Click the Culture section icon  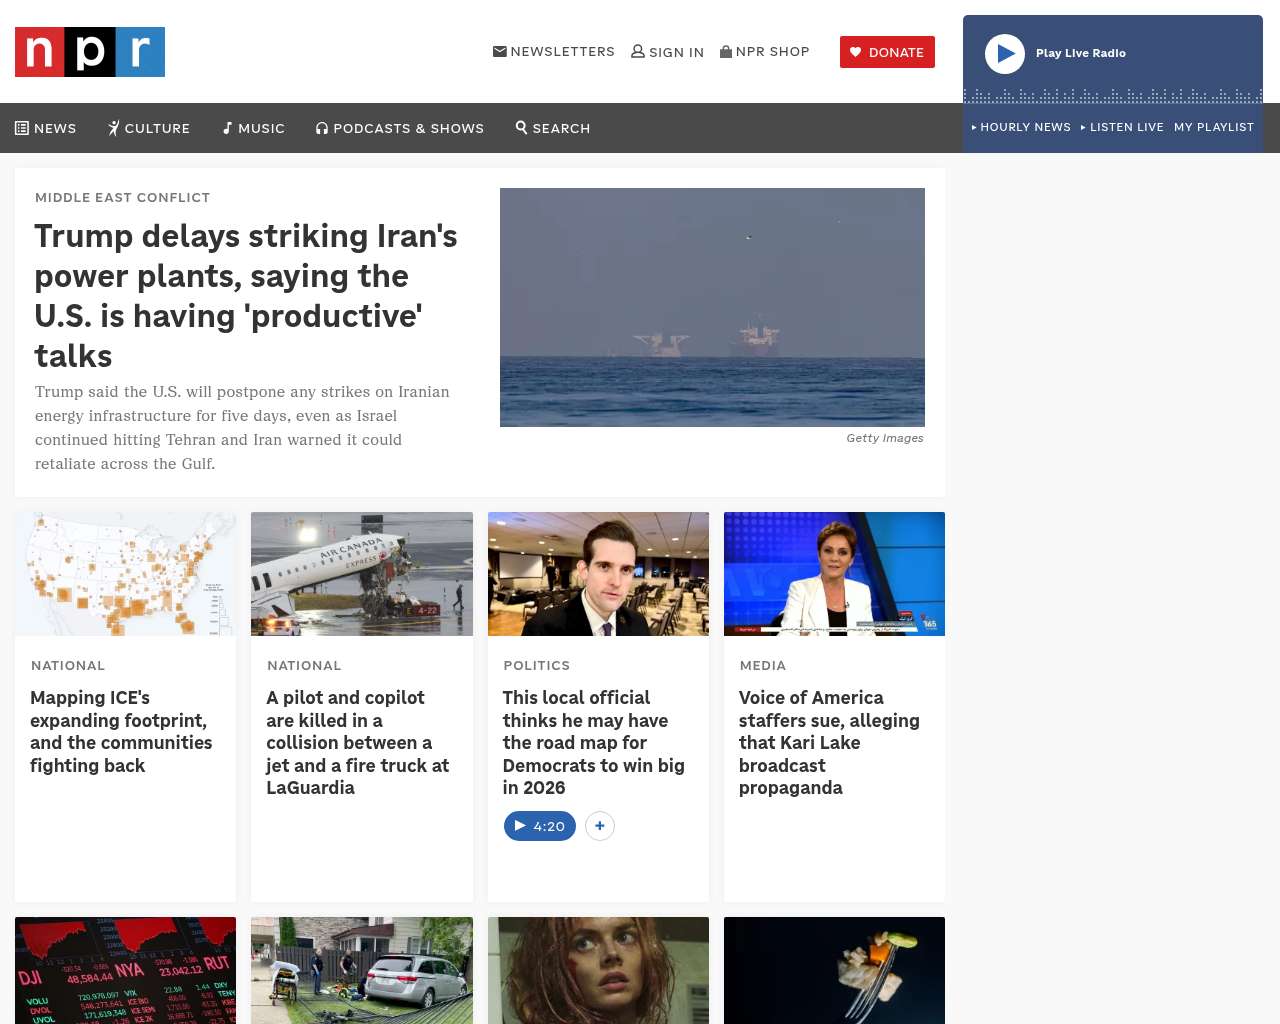point(114,128)
